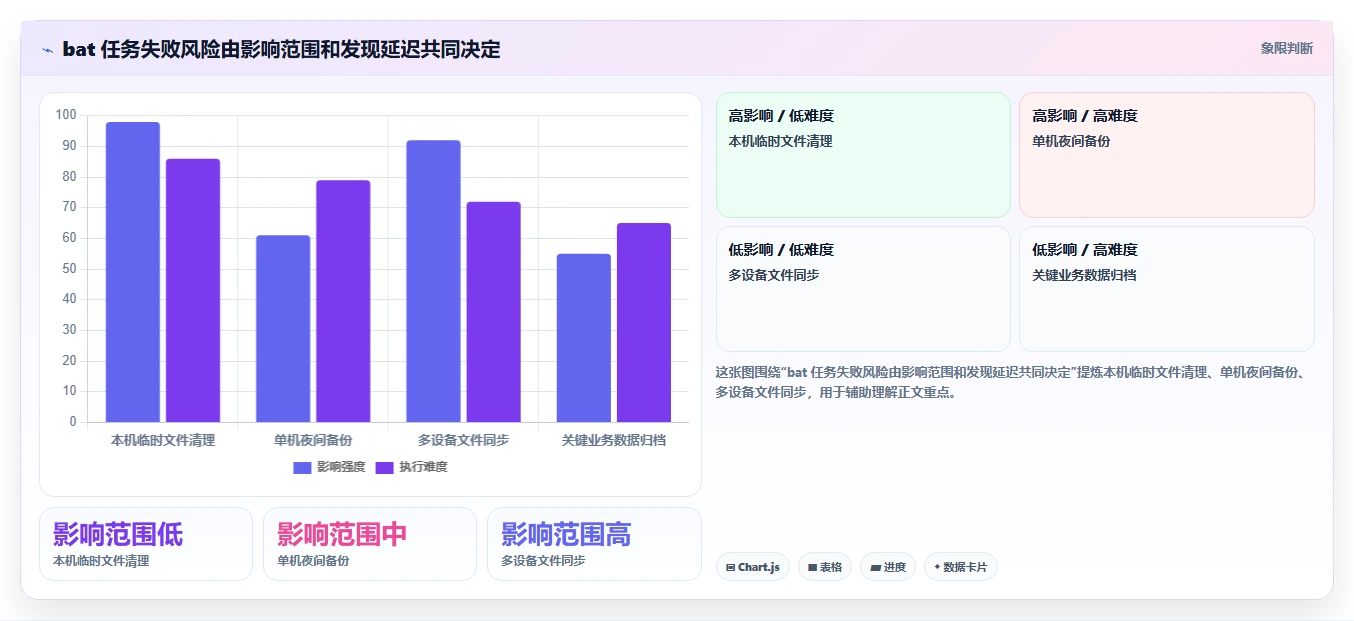Click the 关键业务数据归档 x-axis label

coord(614,440)
